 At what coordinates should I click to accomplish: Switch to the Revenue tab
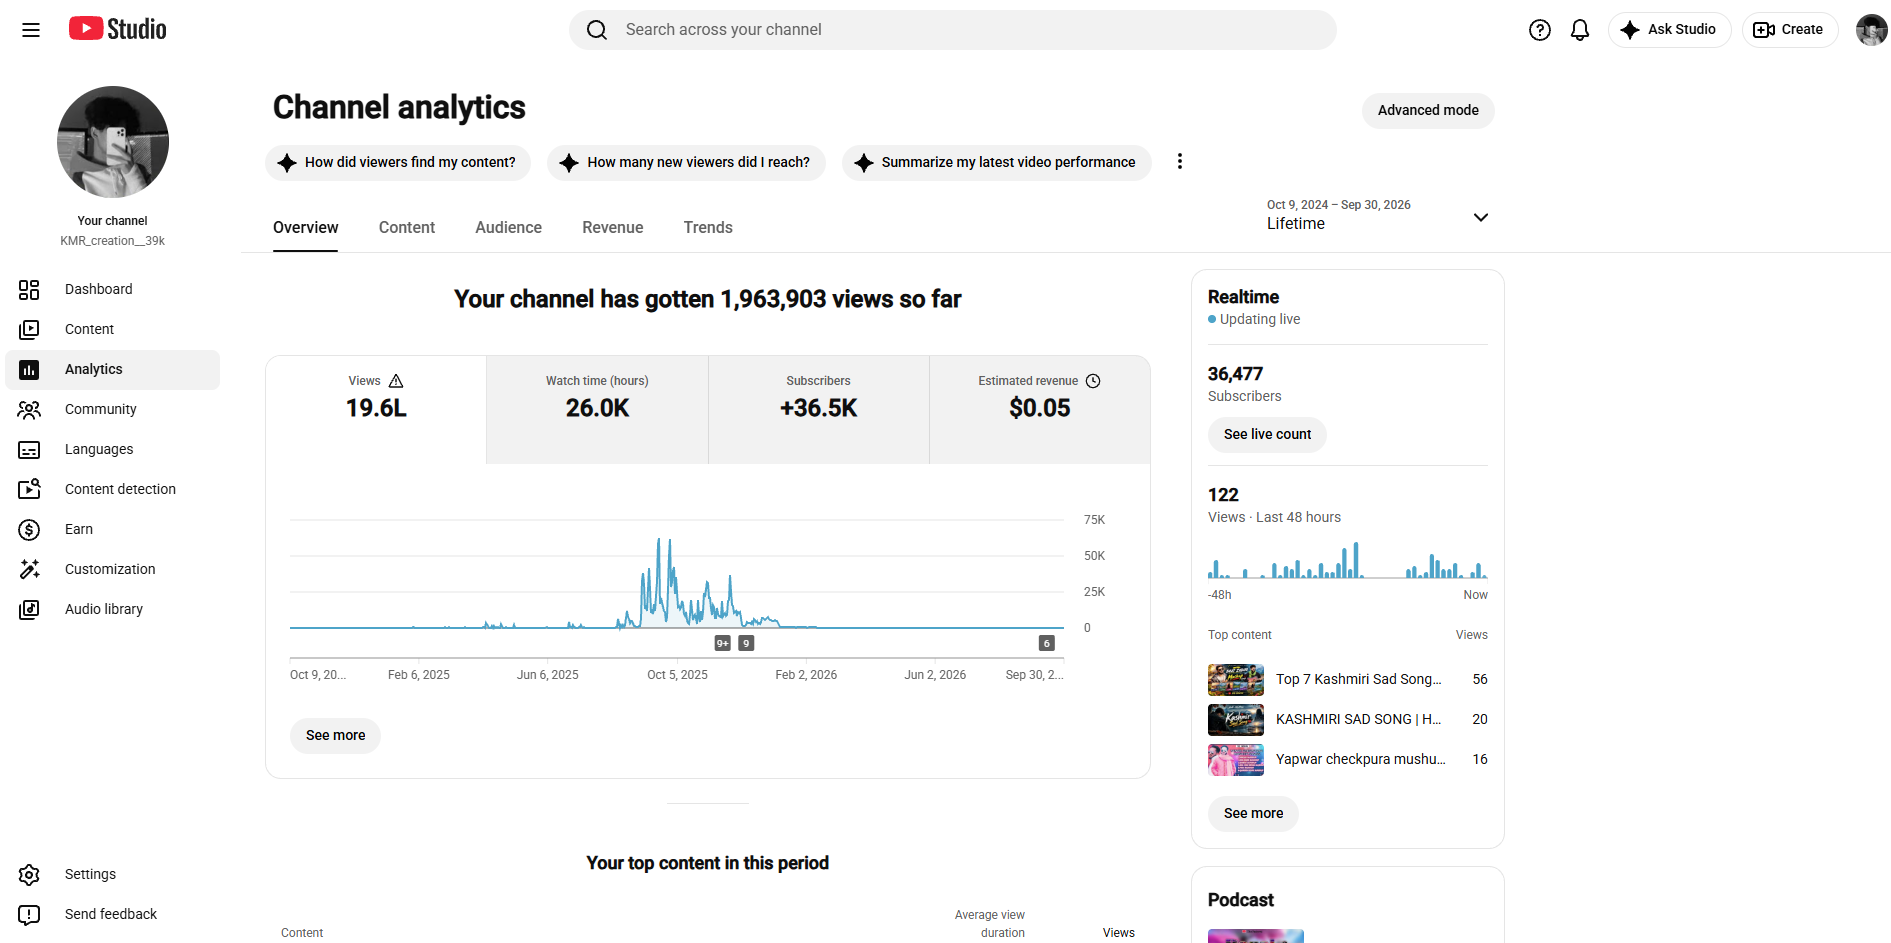pyautogui.click(x=613, y=228)
